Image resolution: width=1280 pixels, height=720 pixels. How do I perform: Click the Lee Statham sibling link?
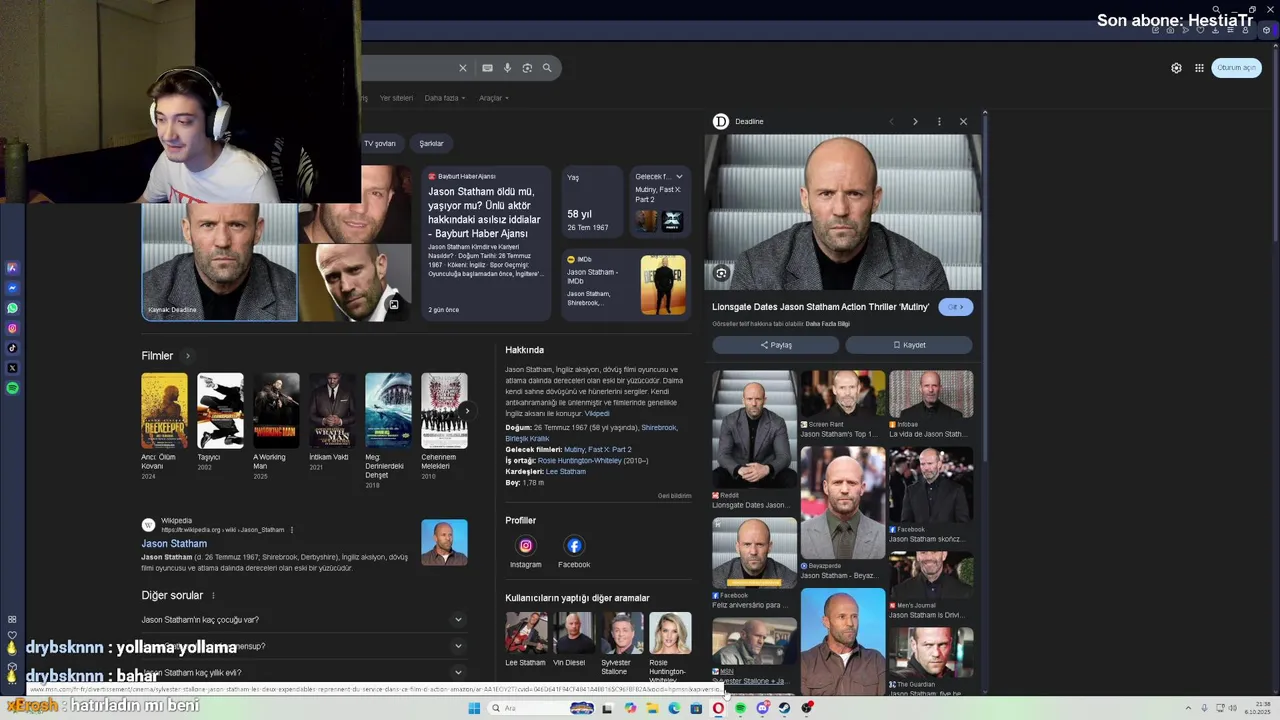pyautogui.click(x=566, y=472)
